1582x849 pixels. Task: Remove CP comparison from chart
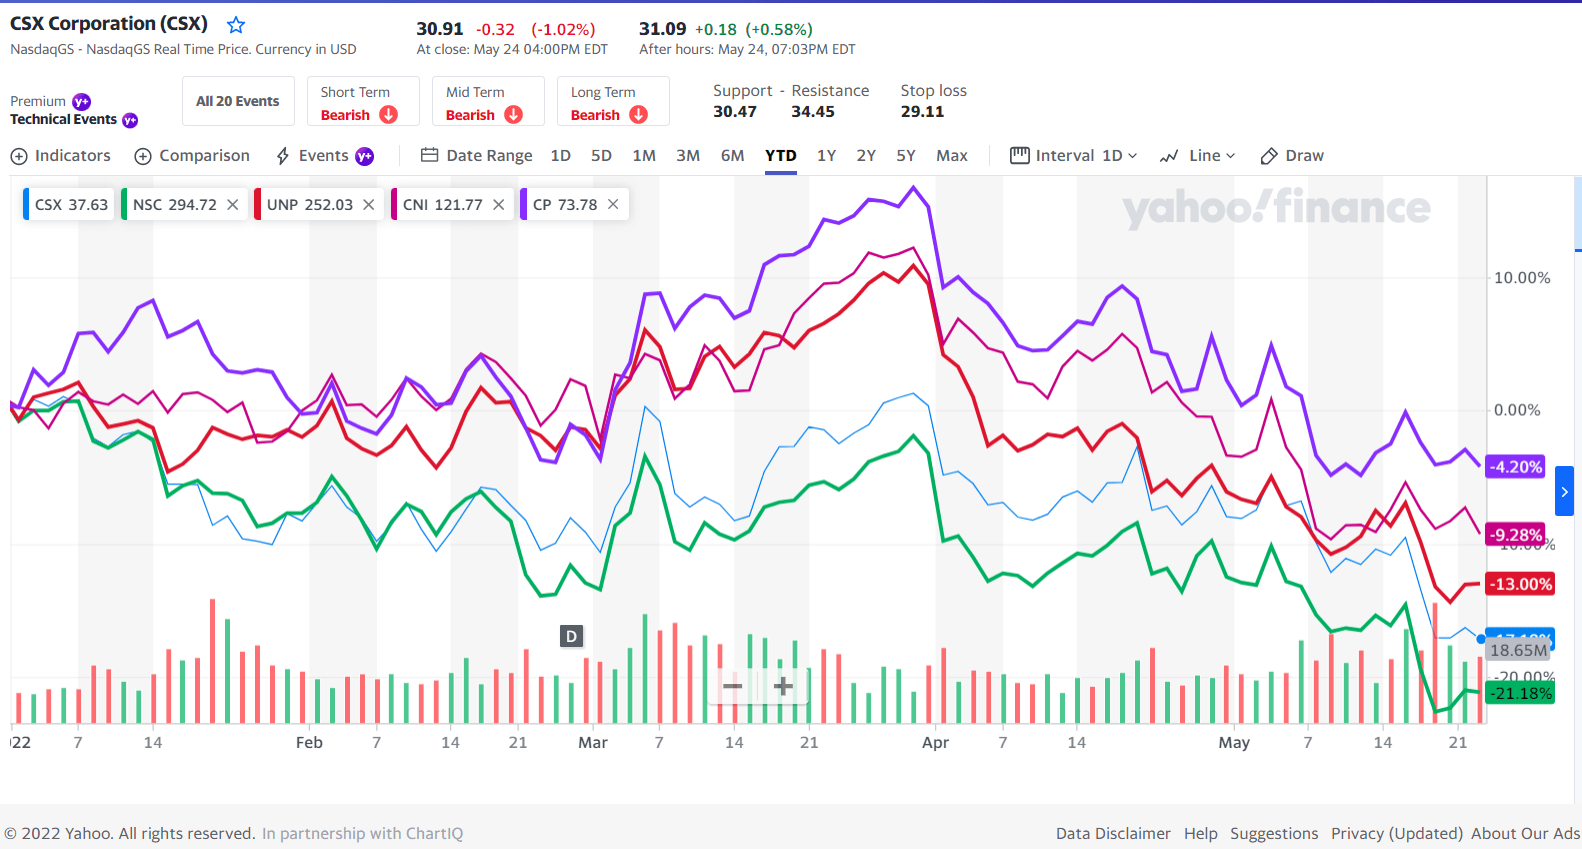(x=613, y=204)
